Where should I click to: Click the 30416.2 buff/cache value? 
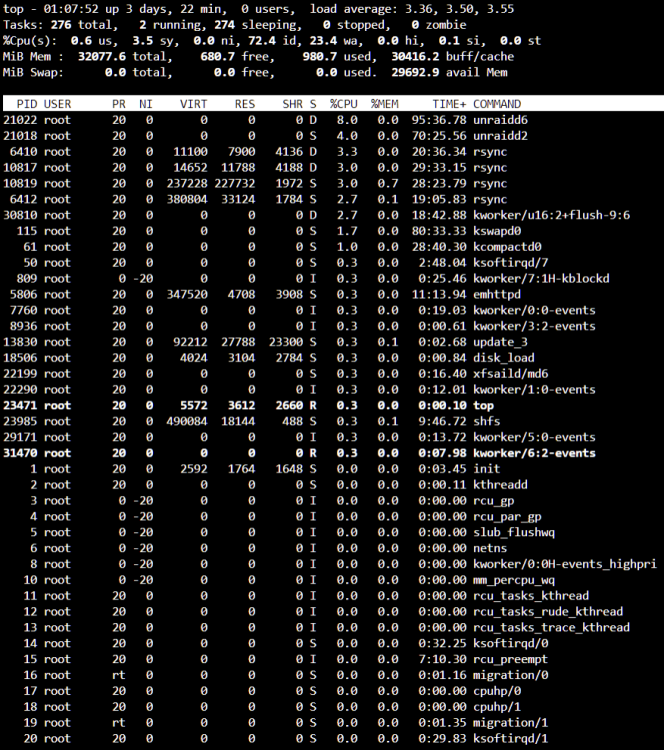tap(415, 56)
